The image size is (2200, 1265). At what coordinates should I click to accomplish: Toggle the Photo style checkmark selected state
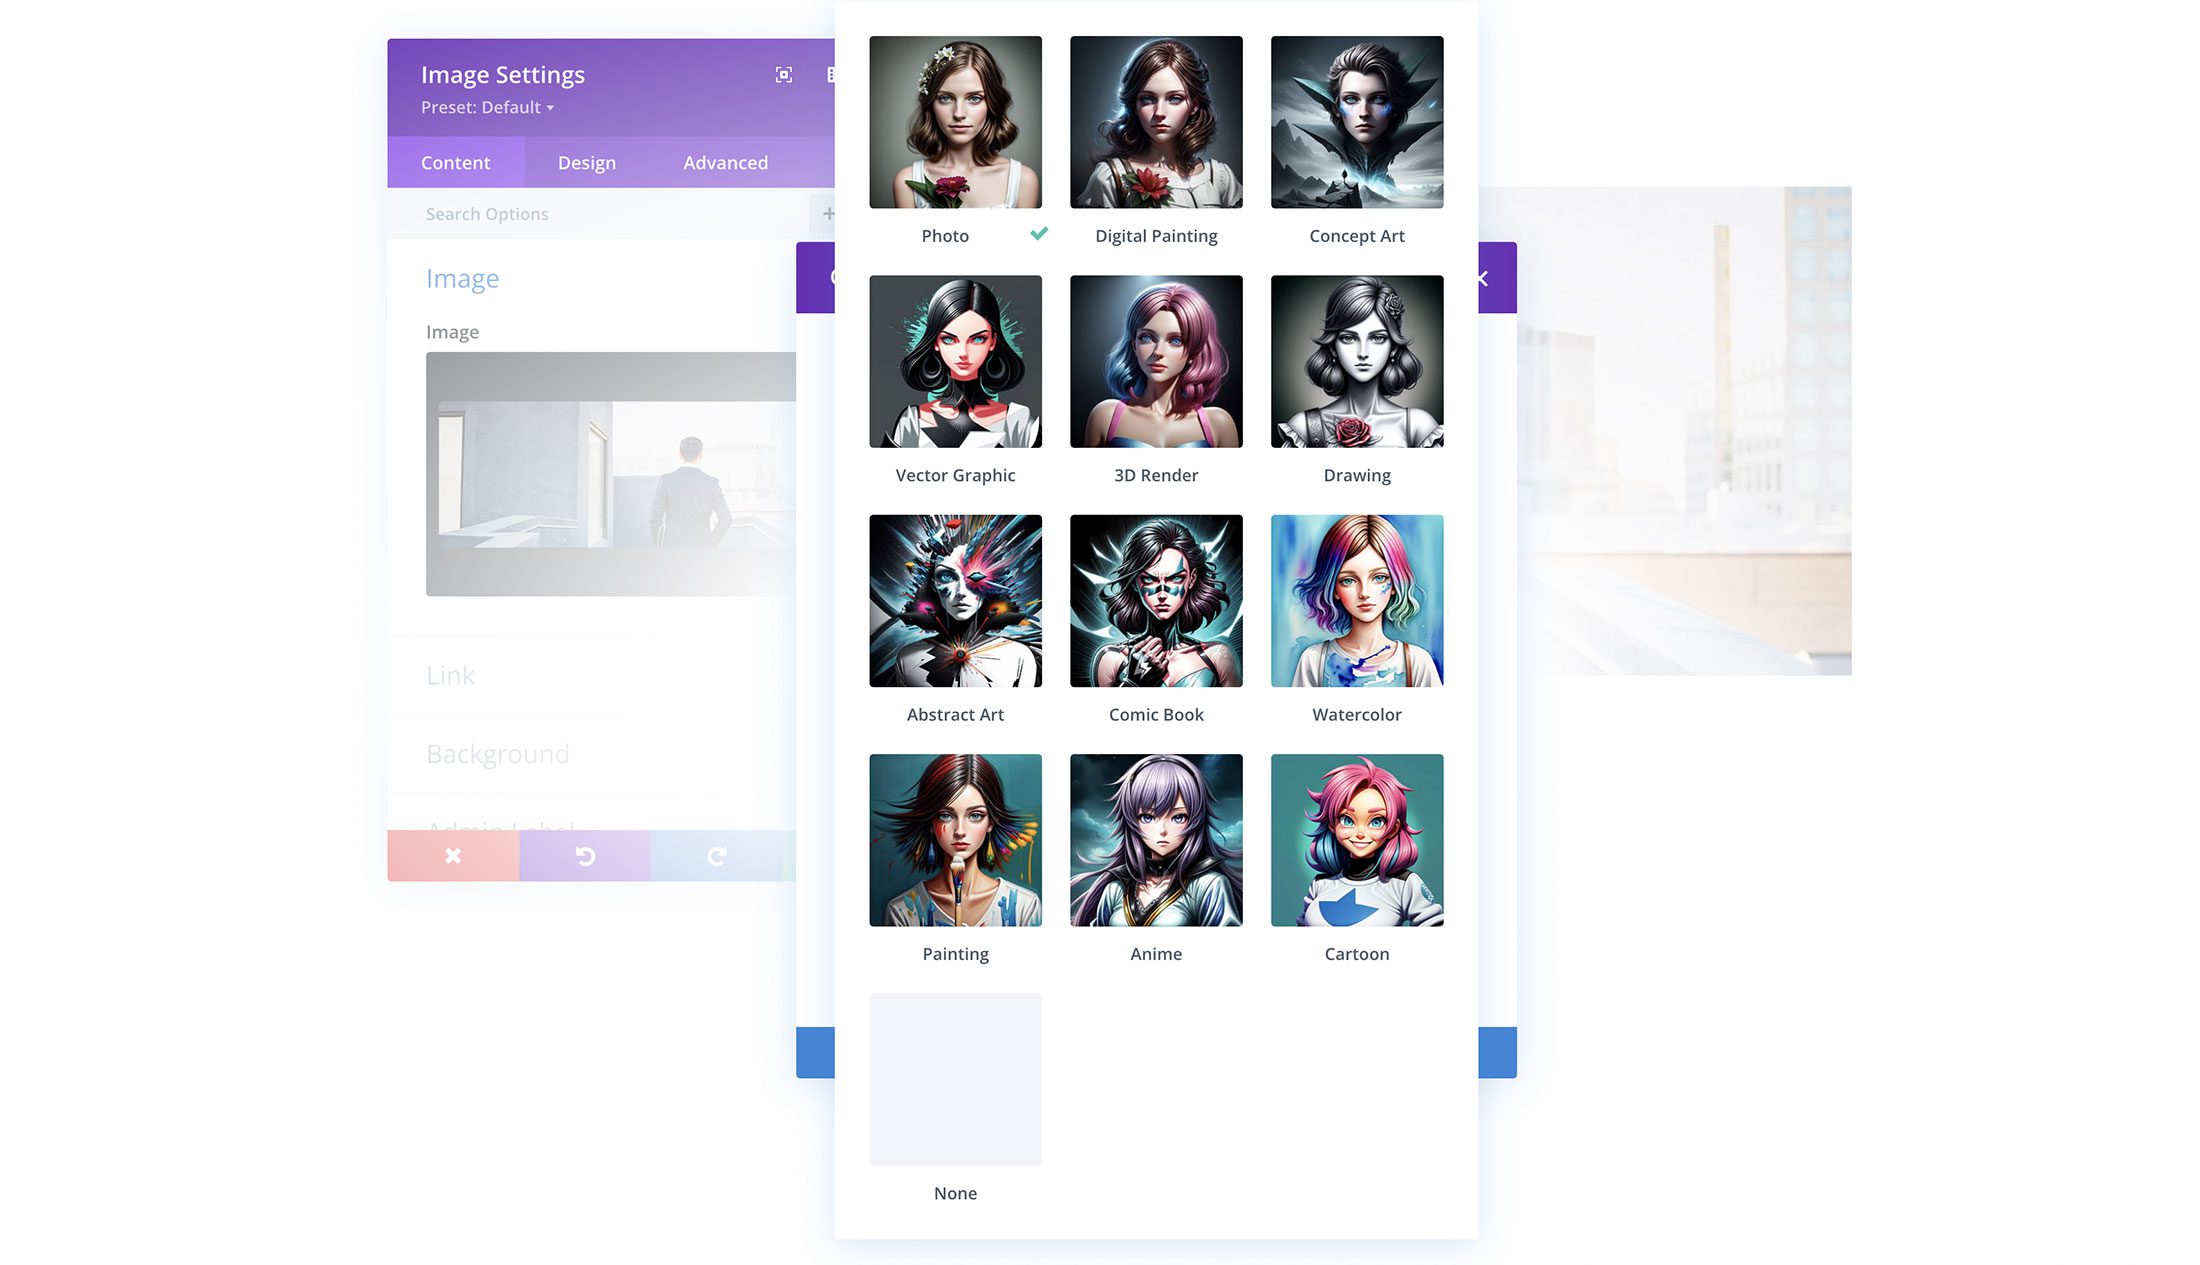[1037, 234]
